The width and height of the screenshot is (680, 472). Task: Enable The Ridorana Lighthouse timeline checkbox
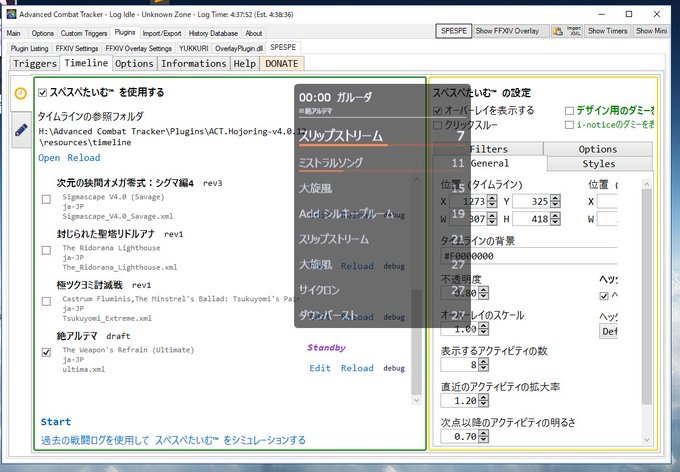(x=46, y=250)
